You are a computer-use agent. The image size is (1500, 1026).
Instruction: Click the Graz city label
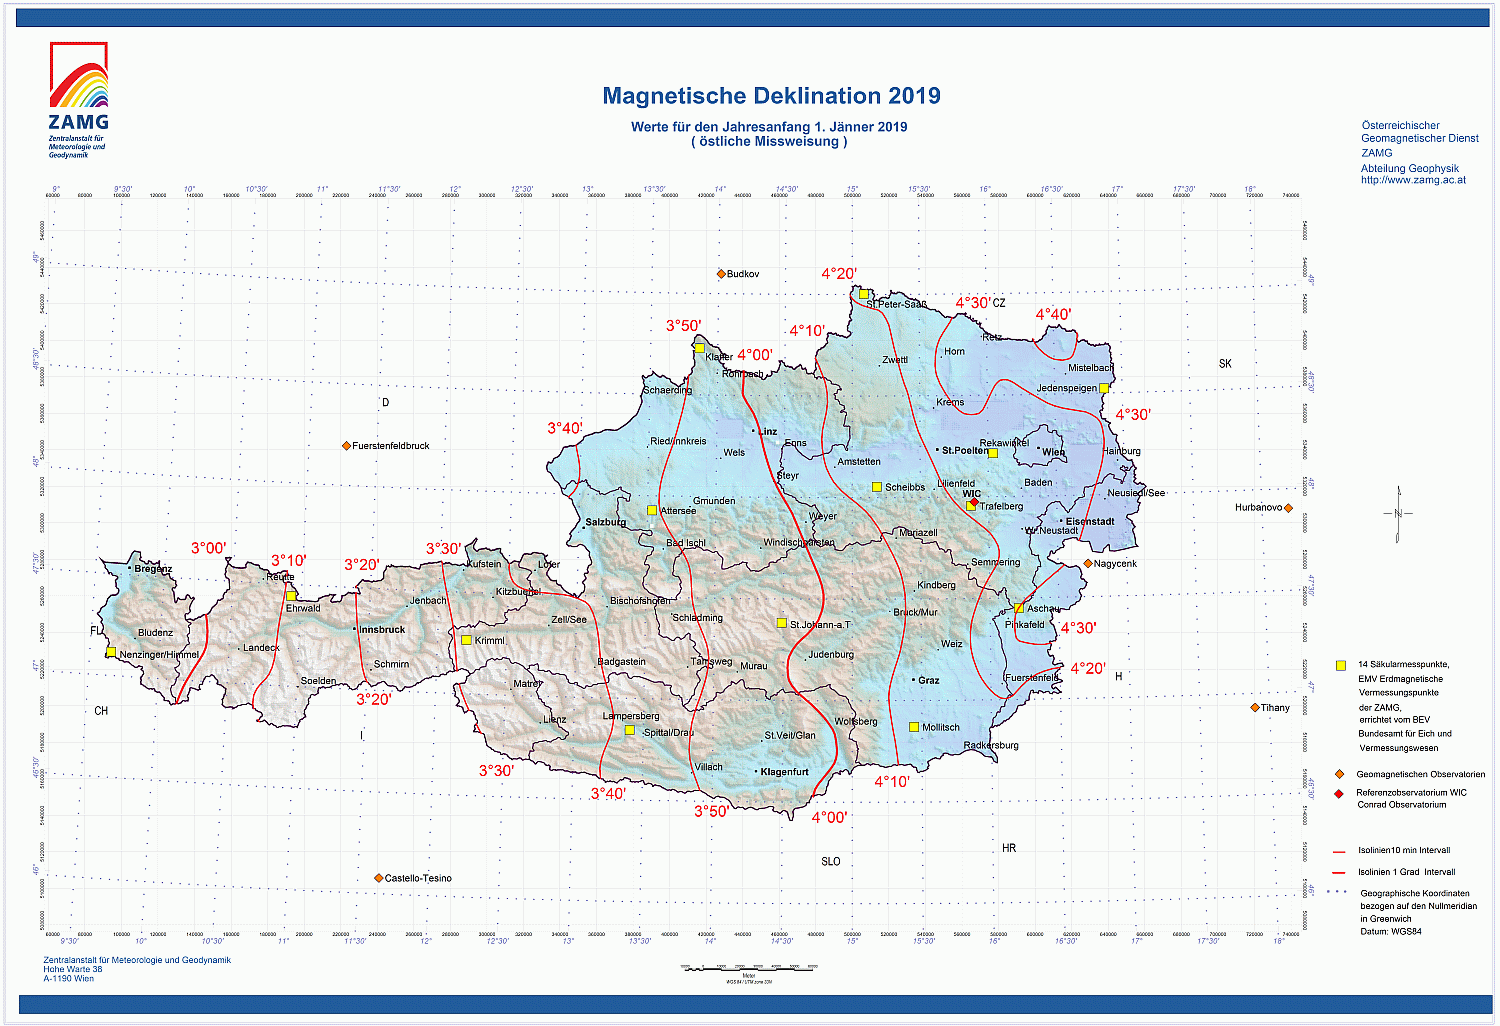pyautogui.click(x=929, y=680)
